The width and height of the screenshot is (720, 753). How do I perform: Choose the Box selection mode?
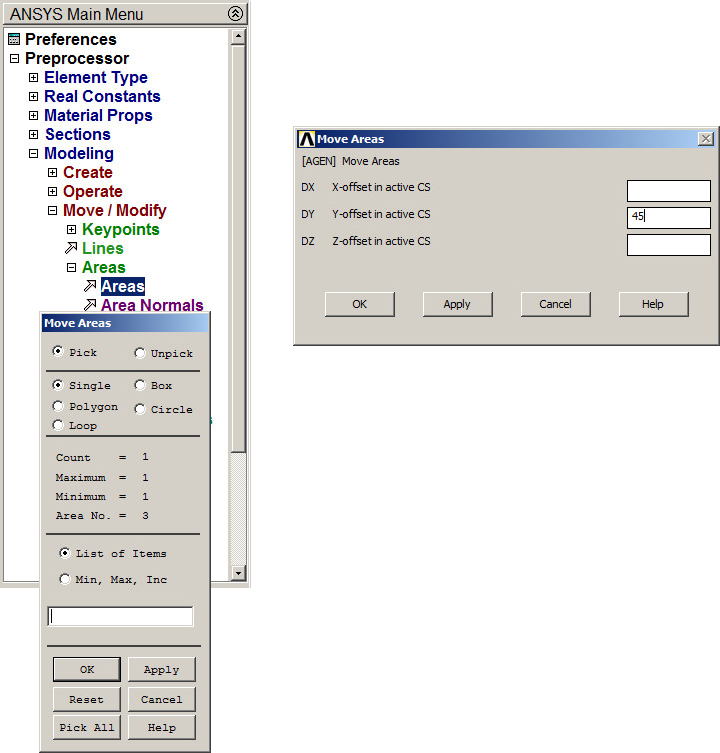click(x=140, y=385)
